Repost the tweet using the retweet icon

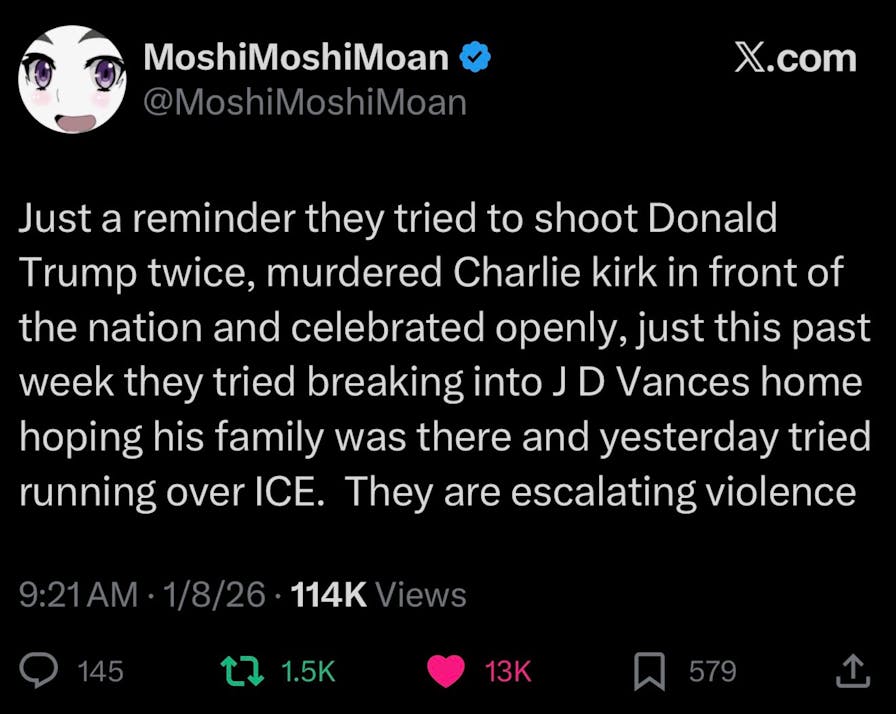[x=244, y=670]
